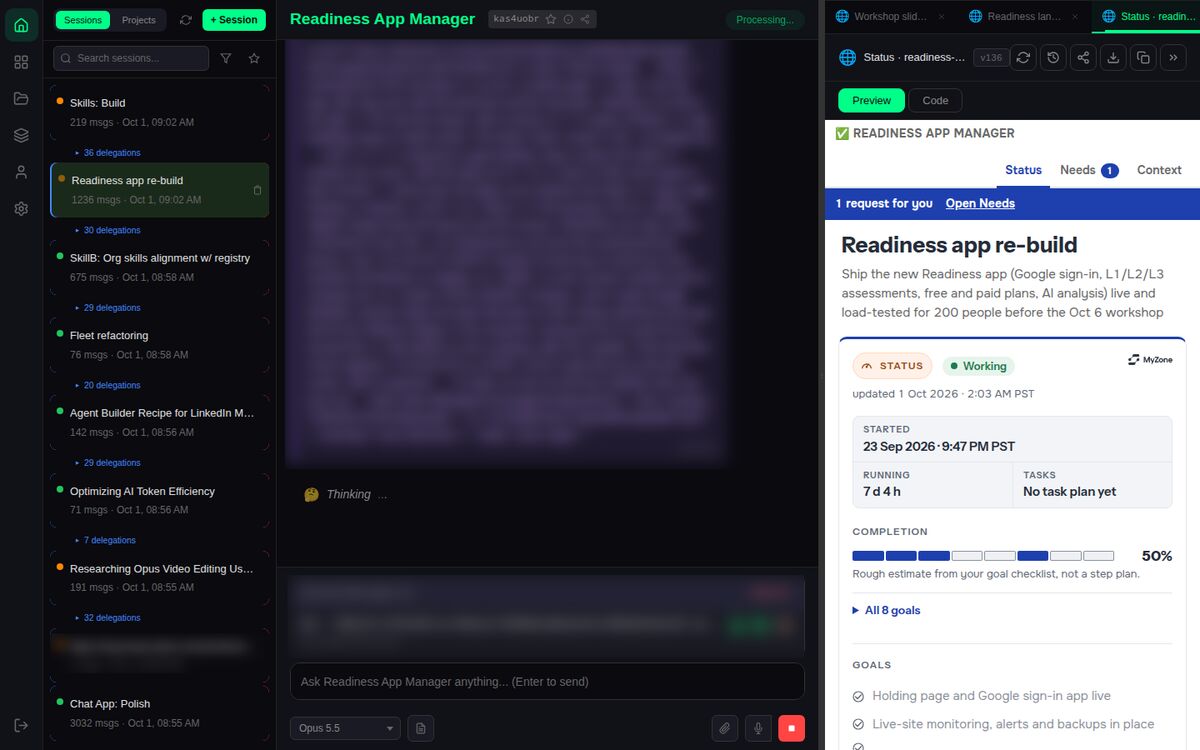
Task: Open the Status tab in preview
Action: [x=1023, y=170]
